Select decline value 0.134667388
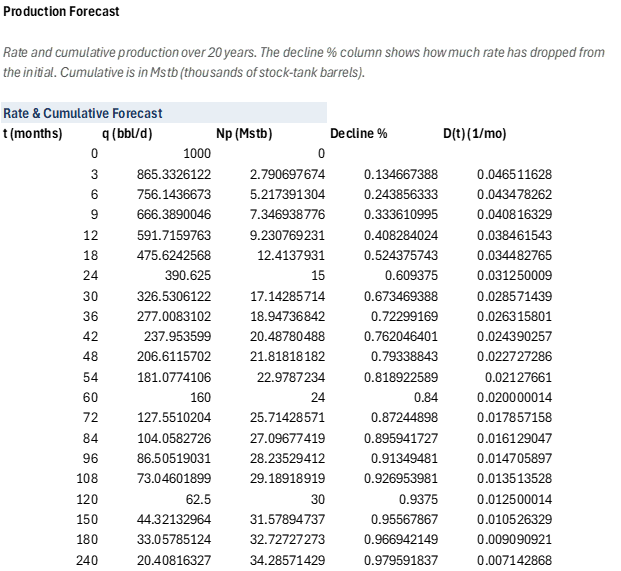 tap(401, 174)
